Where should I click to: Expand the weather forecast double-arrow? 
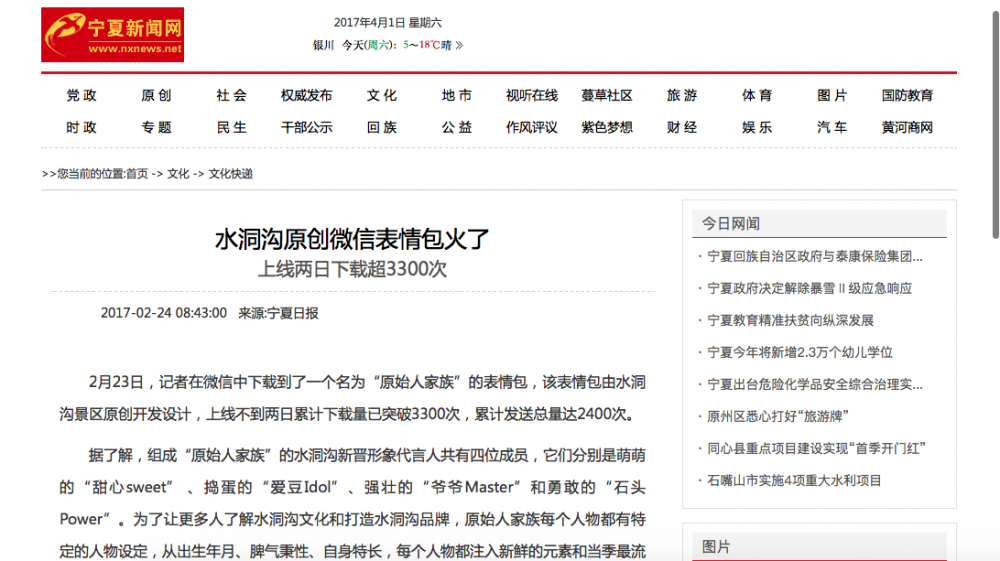click(x=459, y=45)
